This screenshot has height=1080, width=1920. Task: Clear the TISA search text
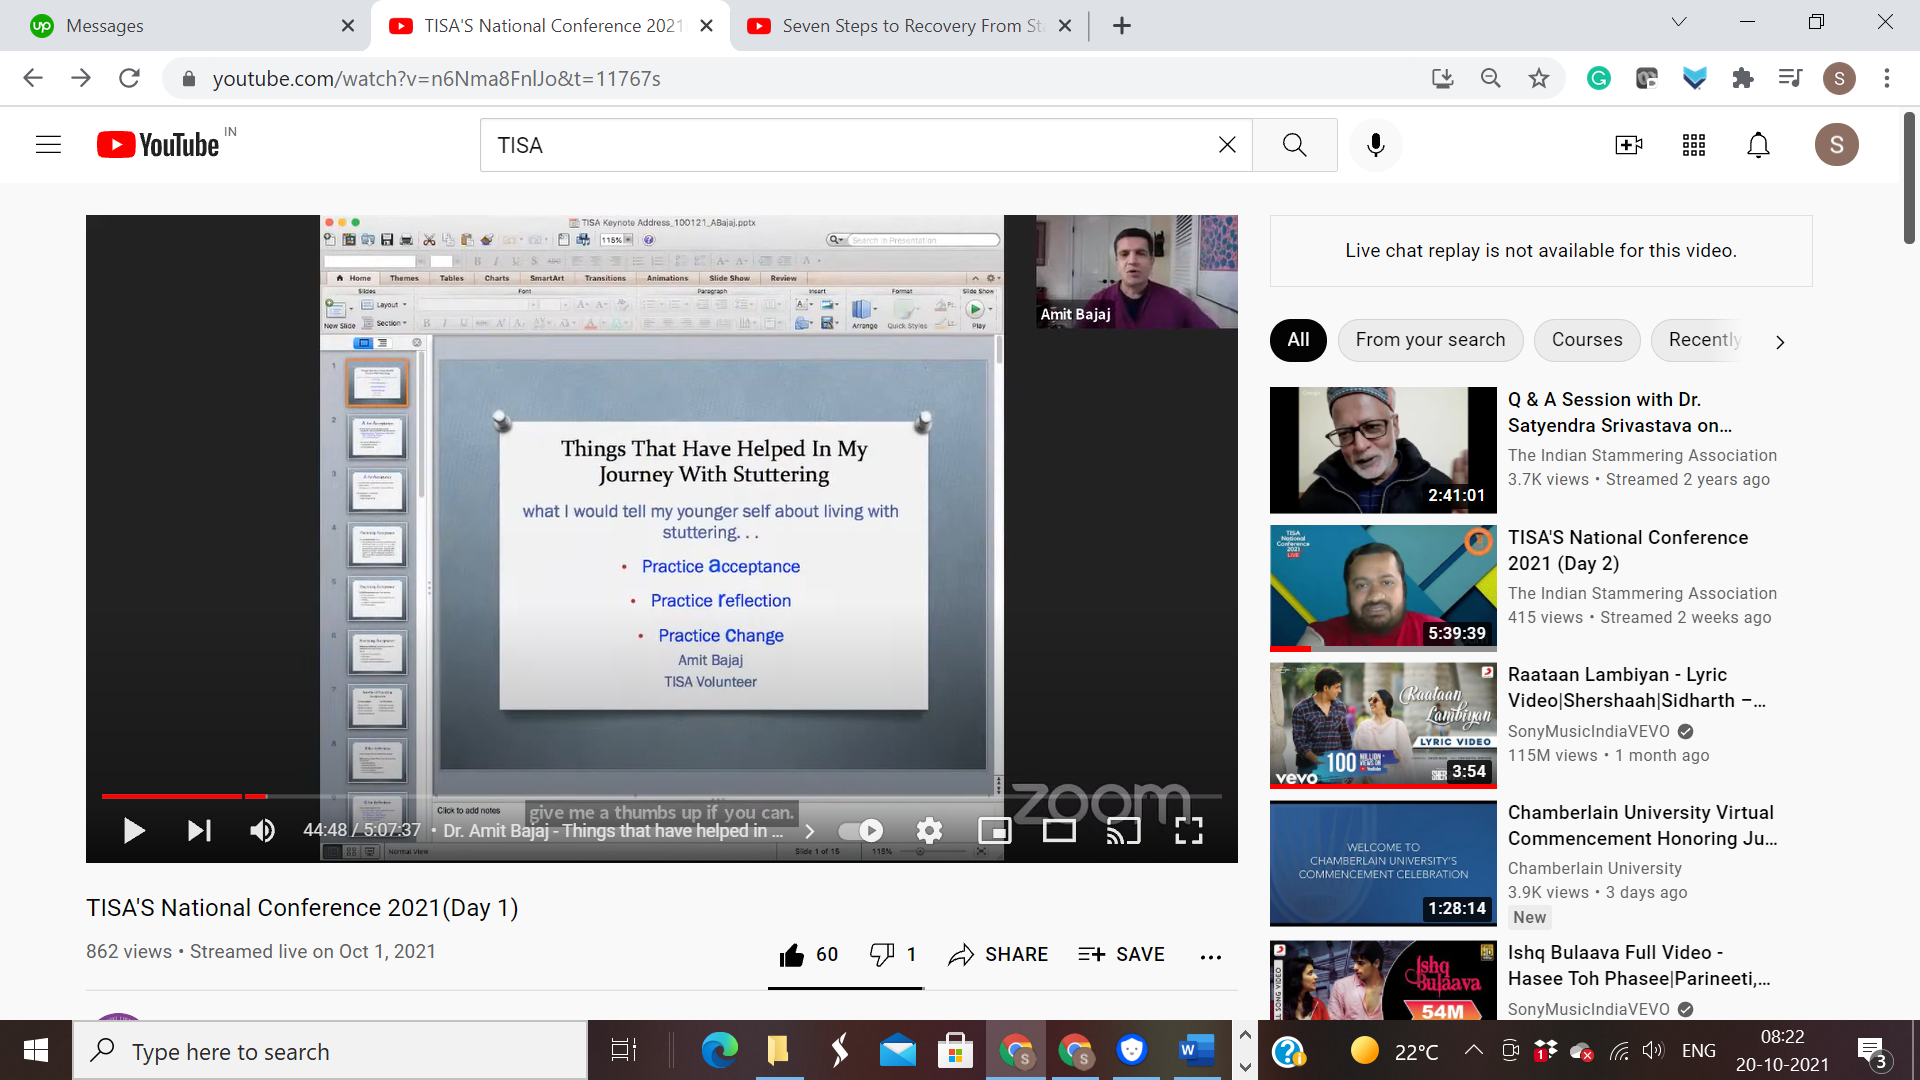[1228, 145]
